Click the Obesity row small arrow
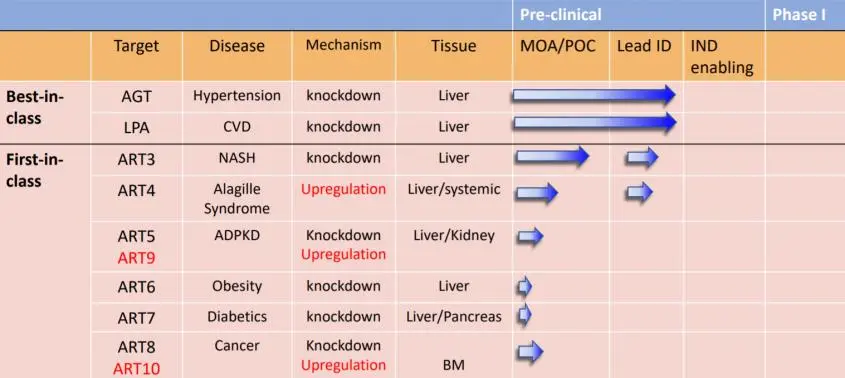 click(525, 286)
